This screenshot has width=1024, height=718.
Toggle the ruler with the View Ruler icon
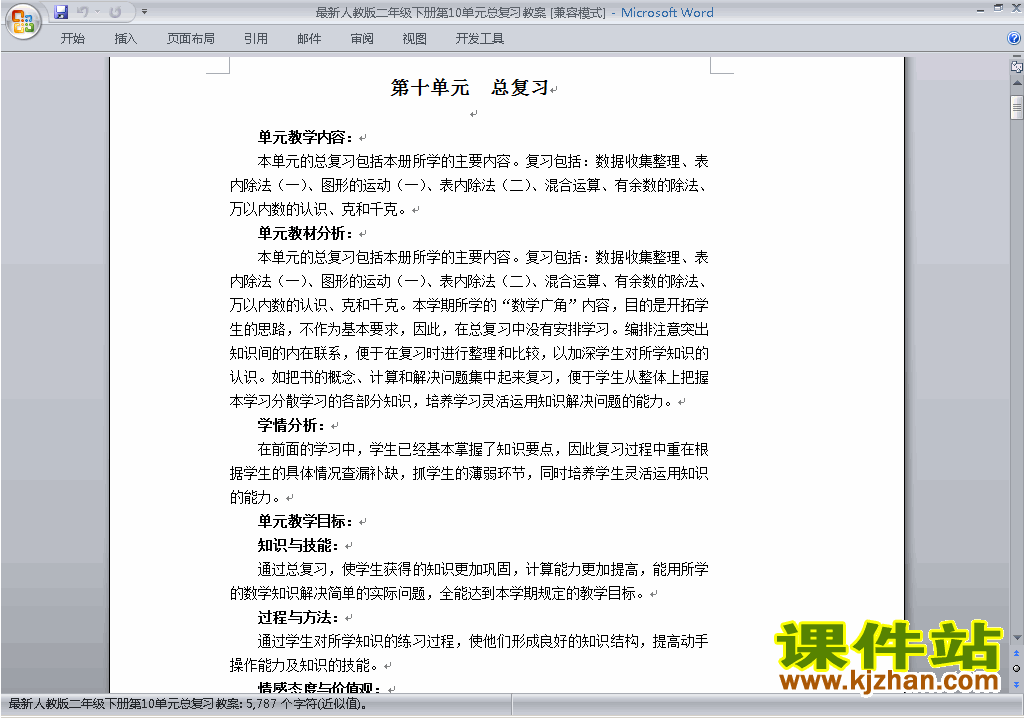click(x=1017, y=67)
